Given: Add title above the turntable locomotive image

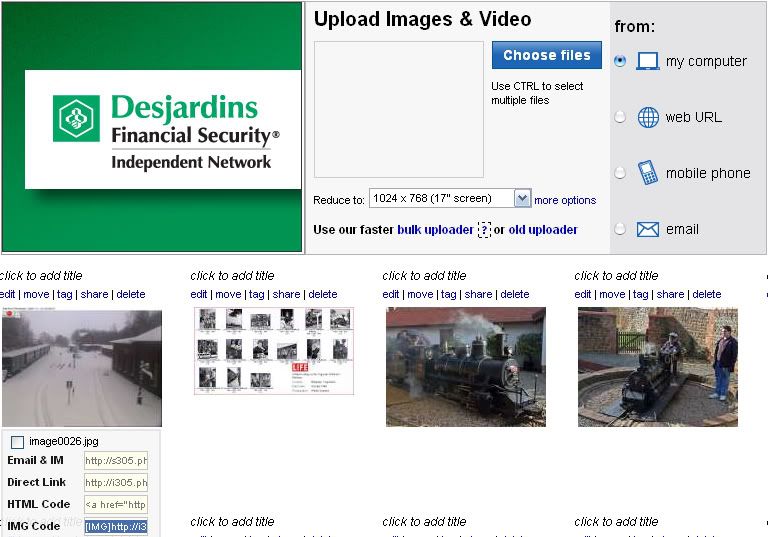Looking at the screenshot, I should [616, 275].
